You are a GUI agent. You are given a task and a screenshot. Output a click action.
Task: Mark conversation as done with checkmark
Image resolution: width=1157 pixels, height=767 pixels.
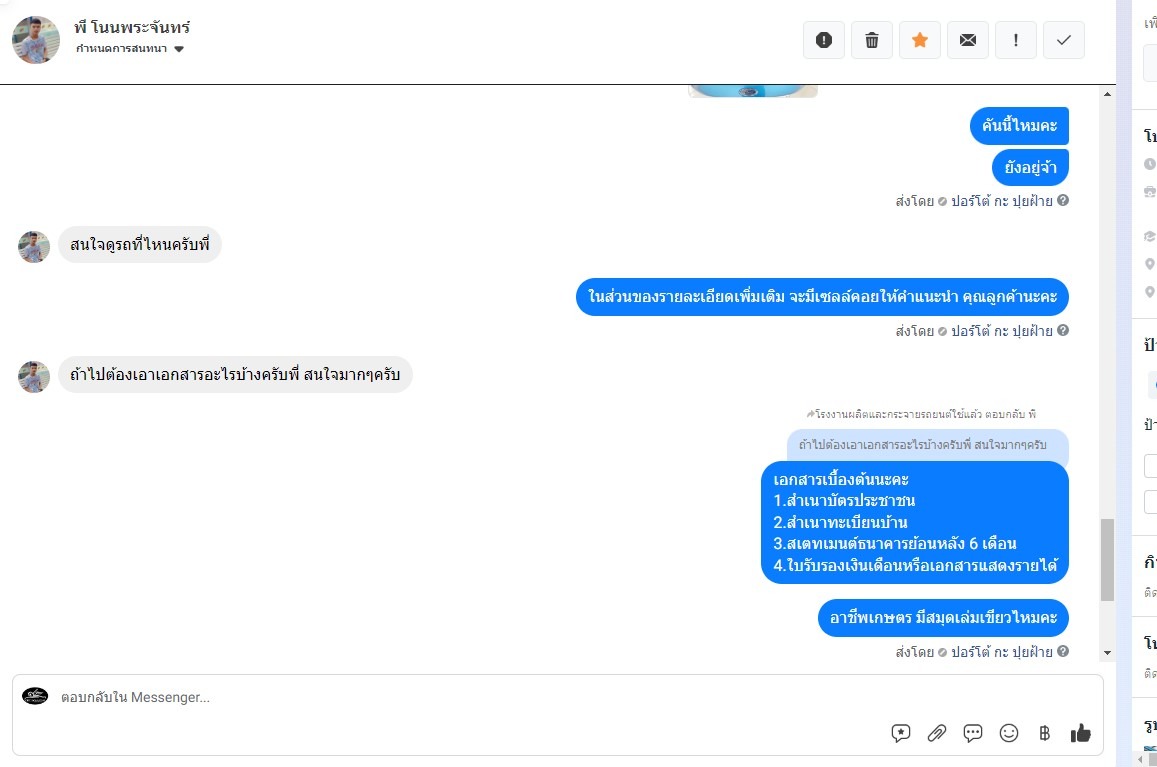(x=1063, y=40)
